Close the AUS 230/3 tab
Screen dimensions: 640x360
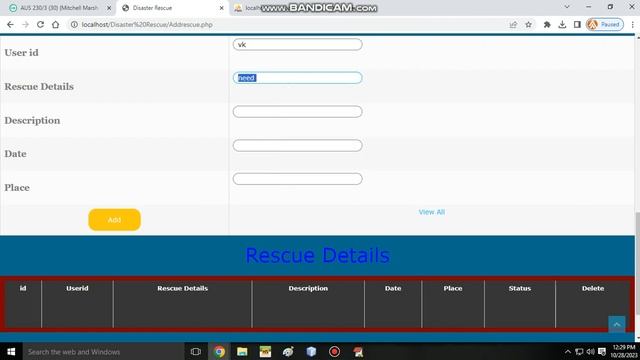click(x=109, y=8)
